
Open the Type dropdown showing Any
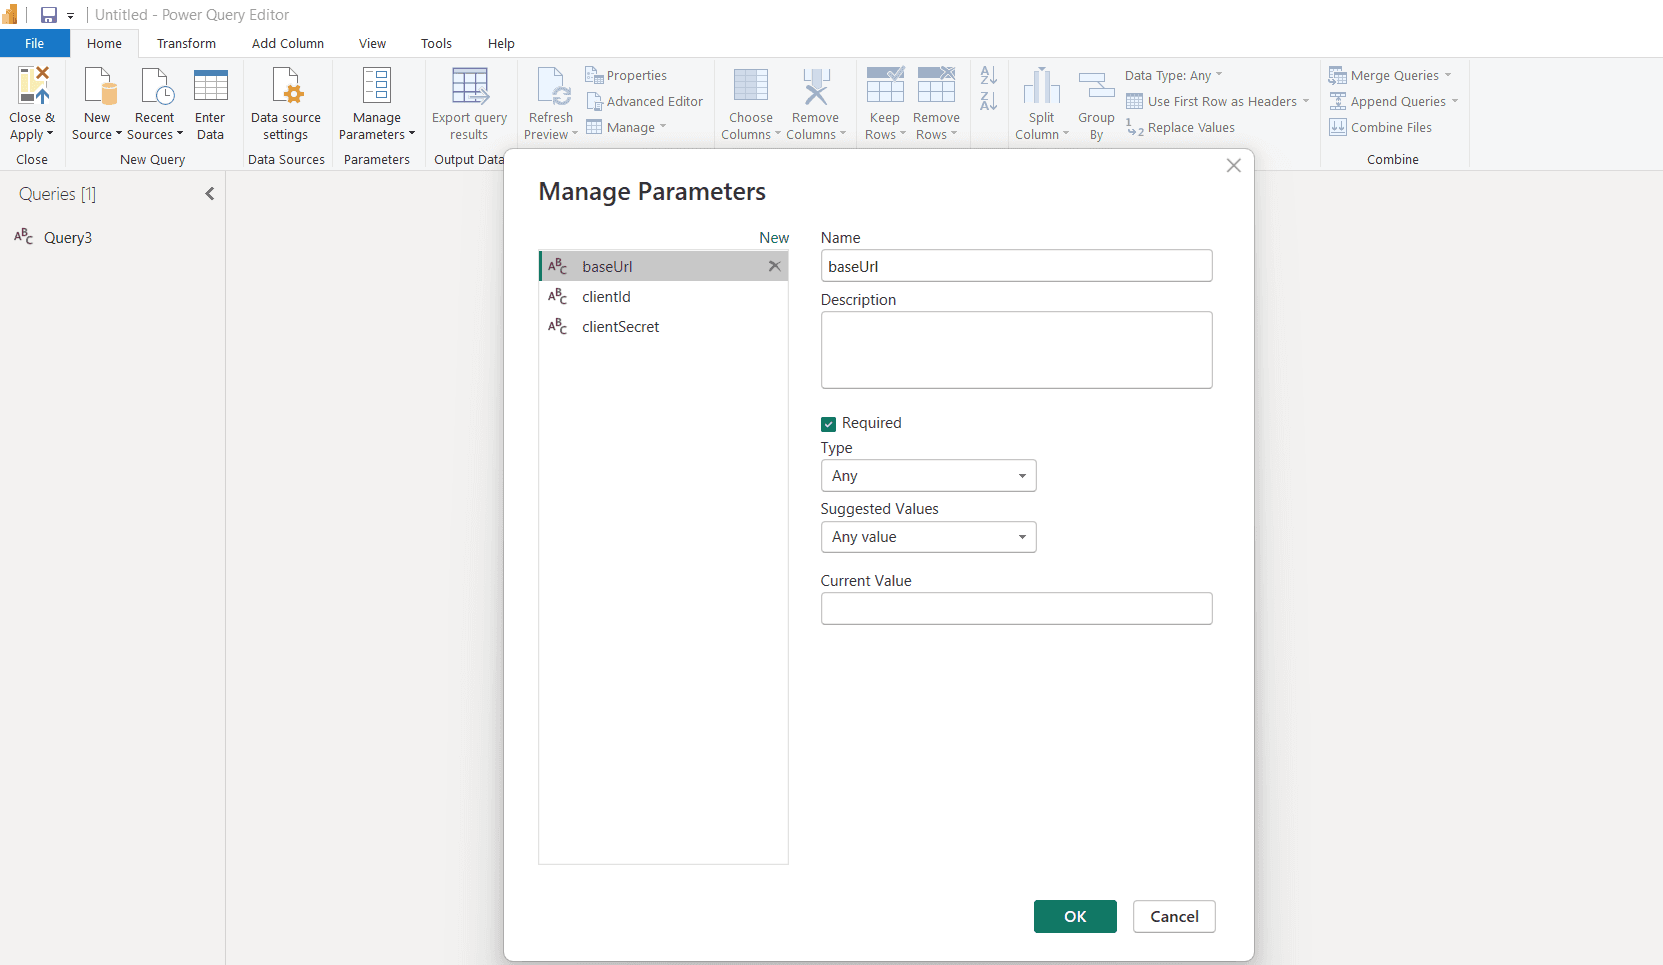928,476
